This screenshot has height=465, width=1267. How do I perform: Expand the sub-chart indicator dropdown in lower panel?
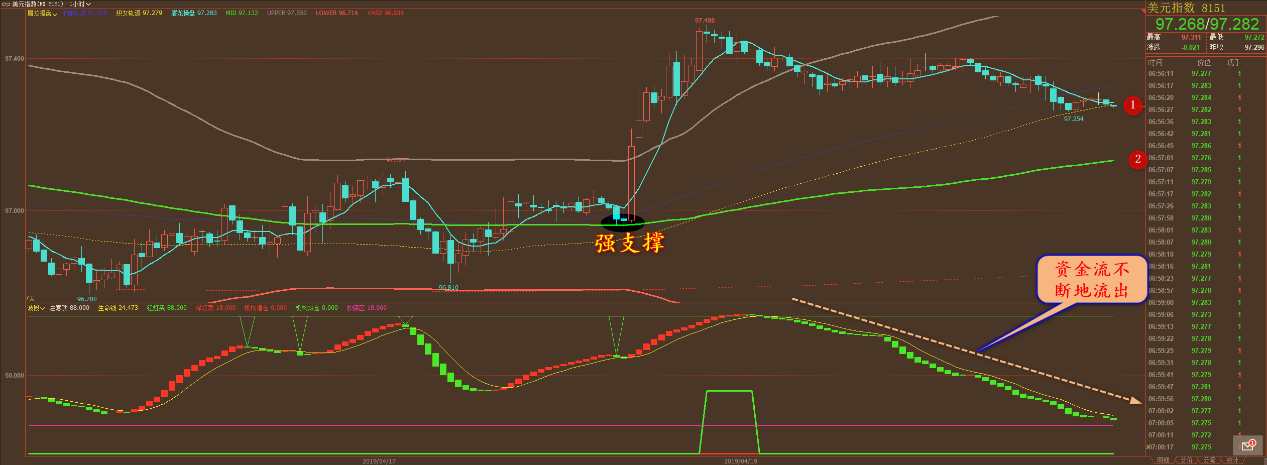36,308
